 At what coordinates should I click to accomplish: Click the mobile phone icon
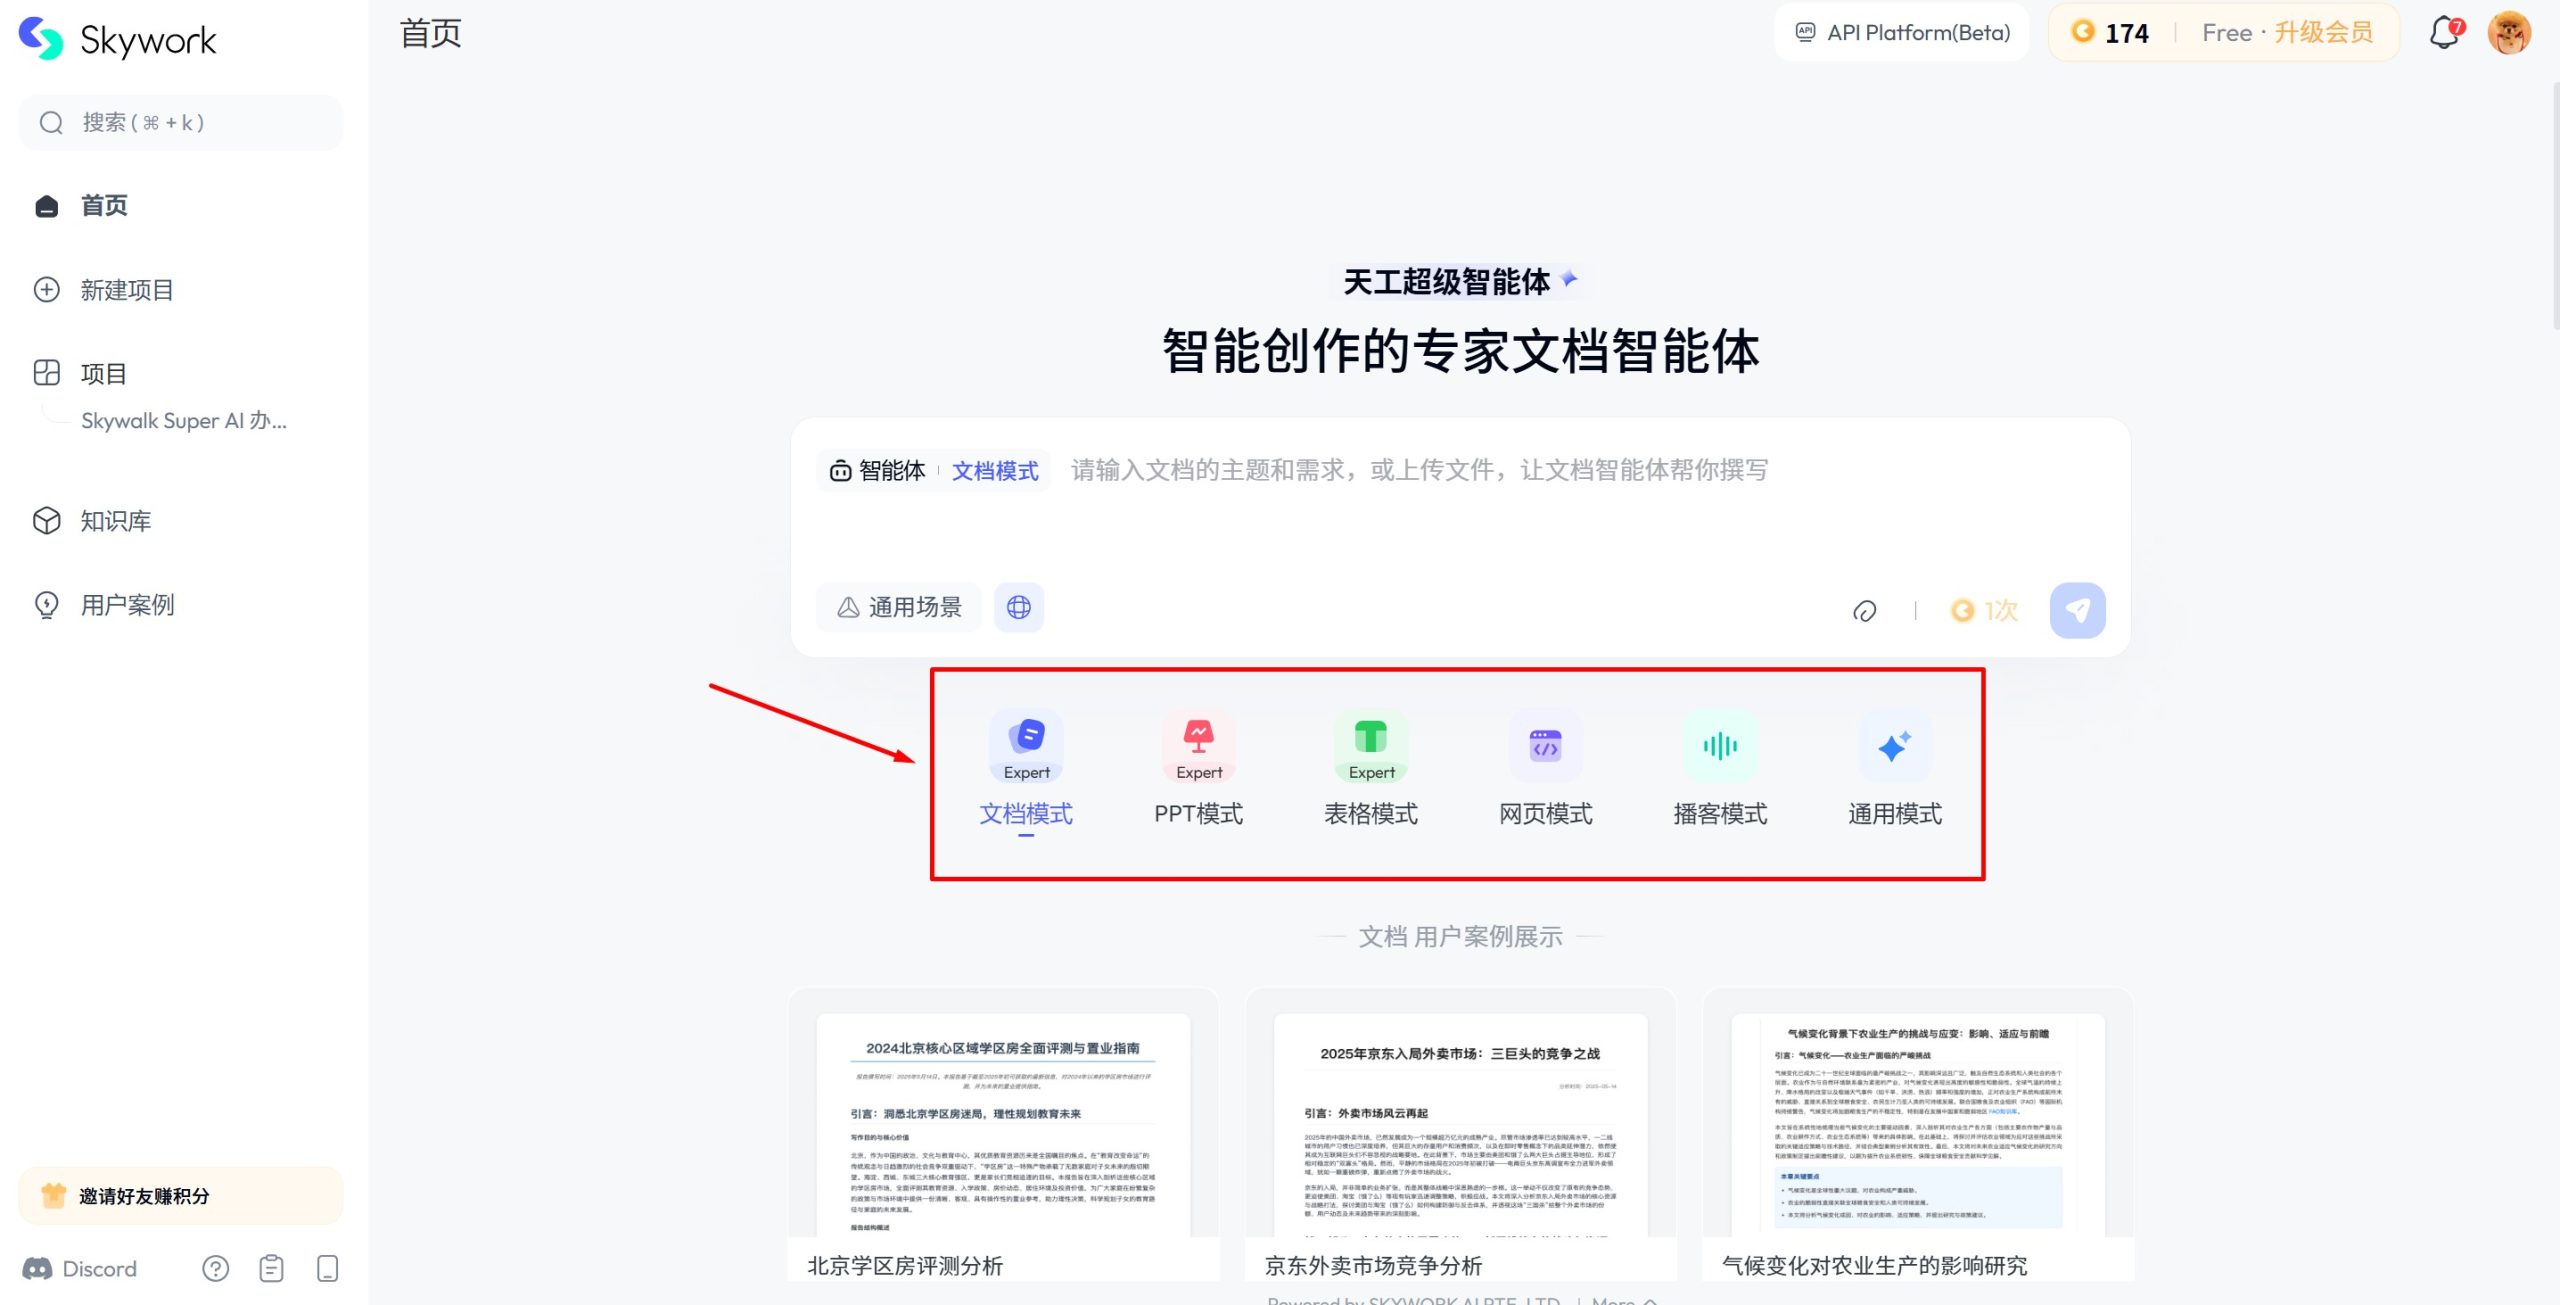click(327, 1269)
